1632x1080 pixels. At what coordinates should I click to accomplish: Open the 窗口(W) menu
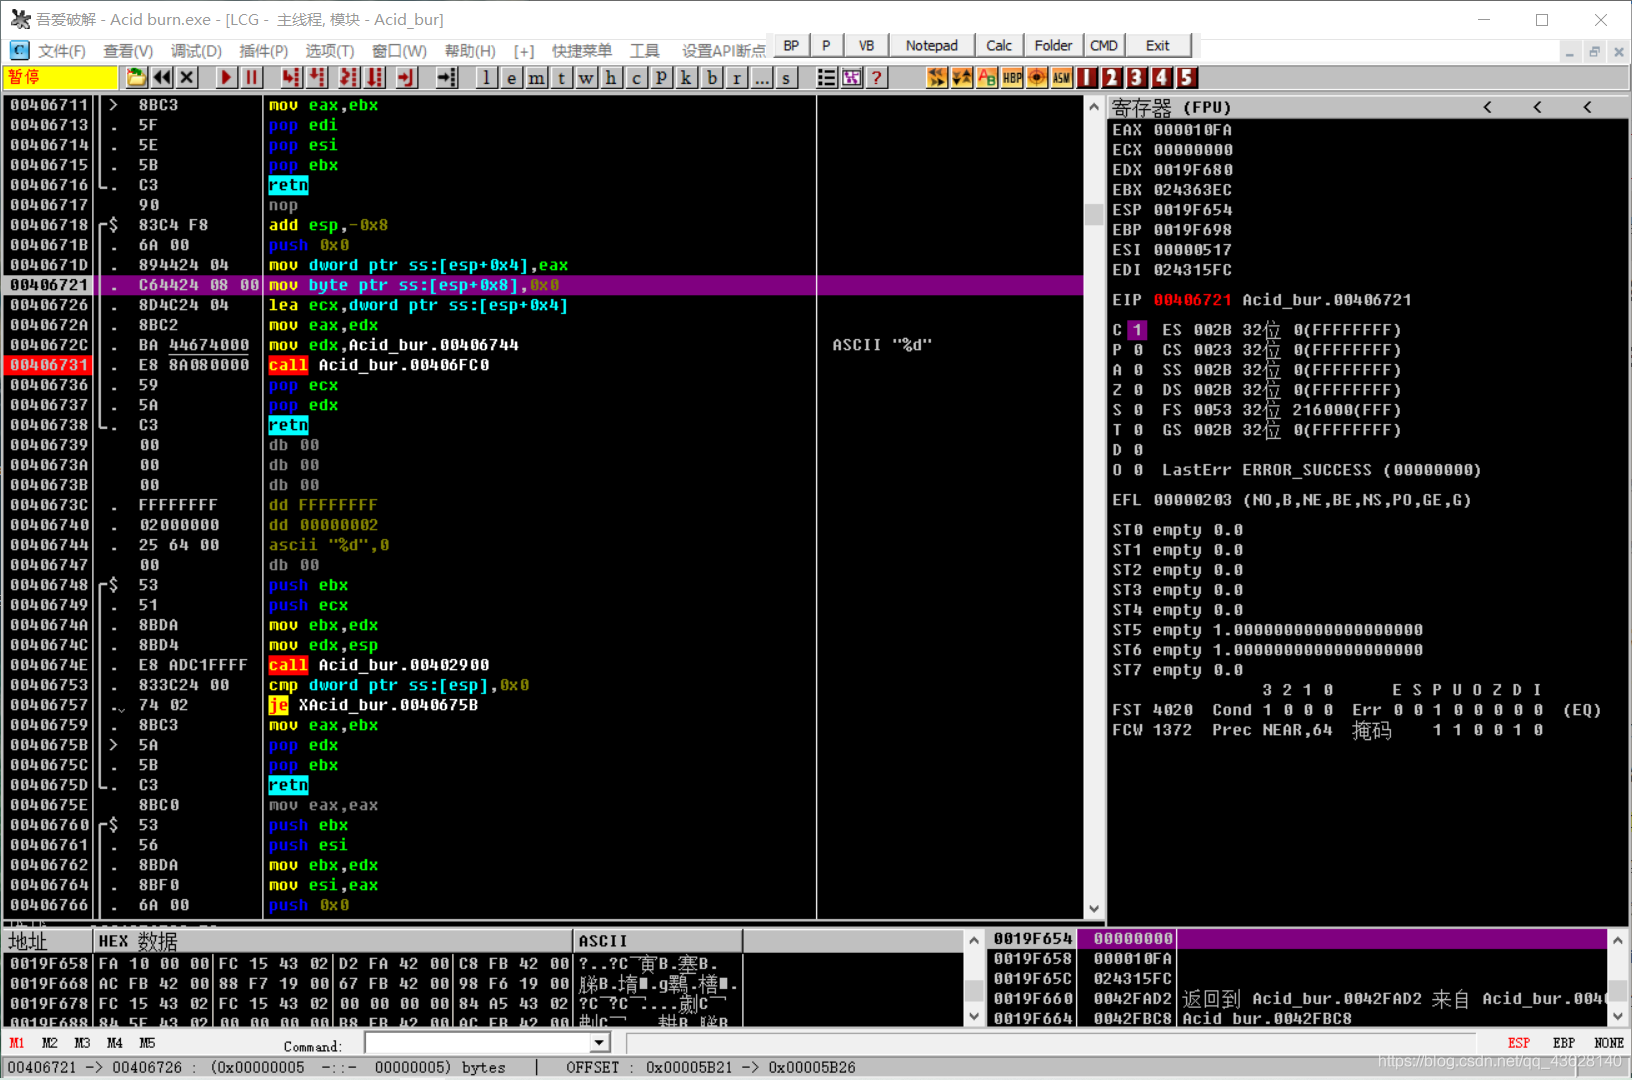(399, 51)
